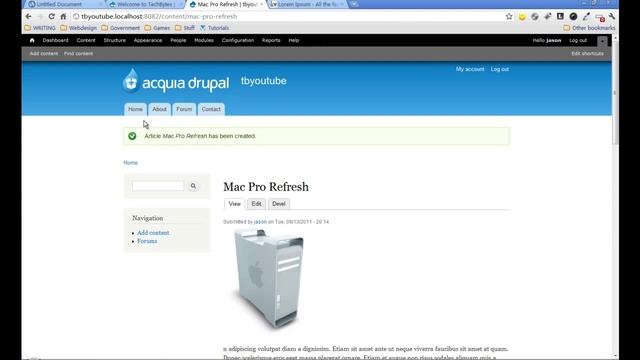This screenshot has width=640, height=360.
Task: Click the Add content shortcut
Action: [44, 53]
